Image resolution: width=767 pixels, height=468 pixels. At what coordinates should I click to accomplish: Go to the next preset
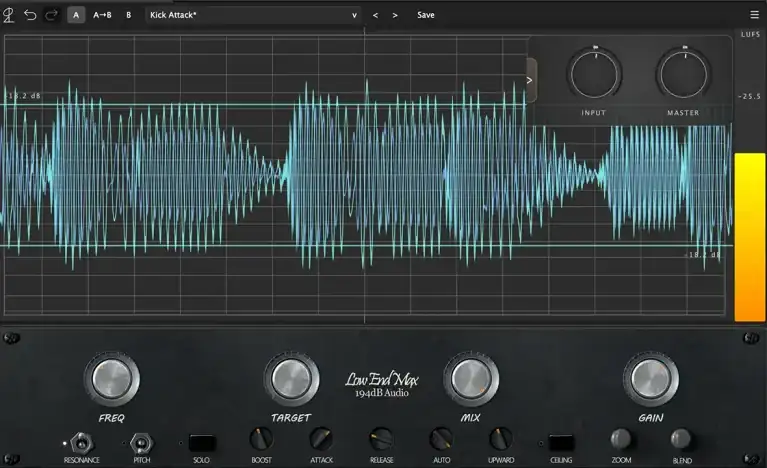click(395, 15)
